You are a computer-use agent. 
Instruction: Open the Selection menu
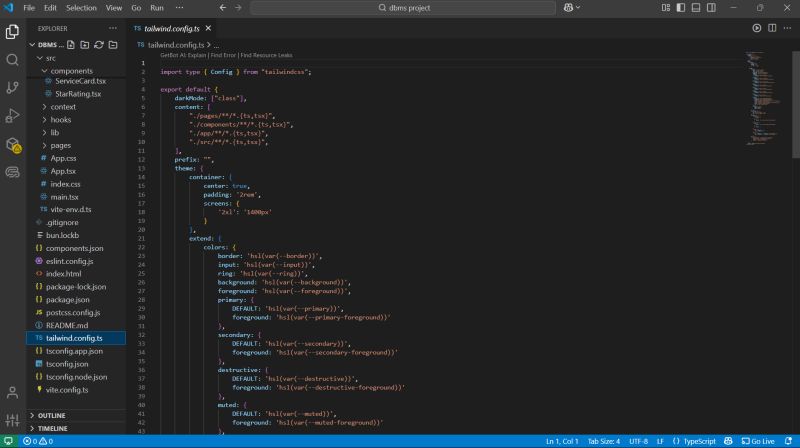(81, 7)
